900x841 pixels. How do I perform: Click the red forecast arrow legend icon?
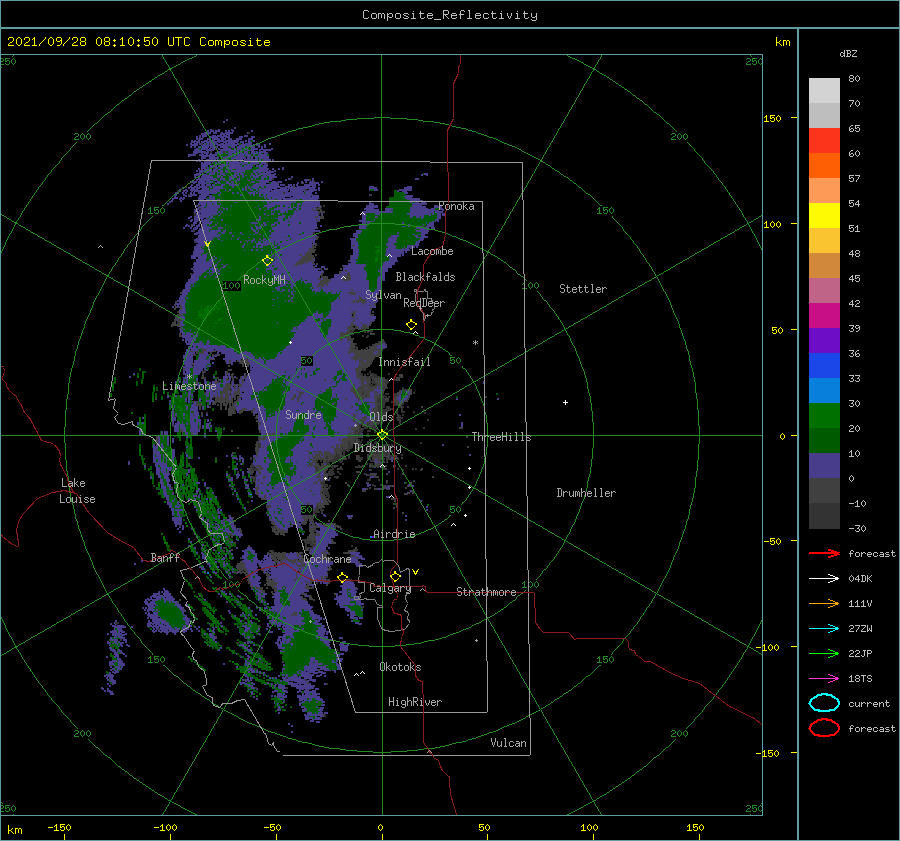pyautogui.click(x=824, y=553)
